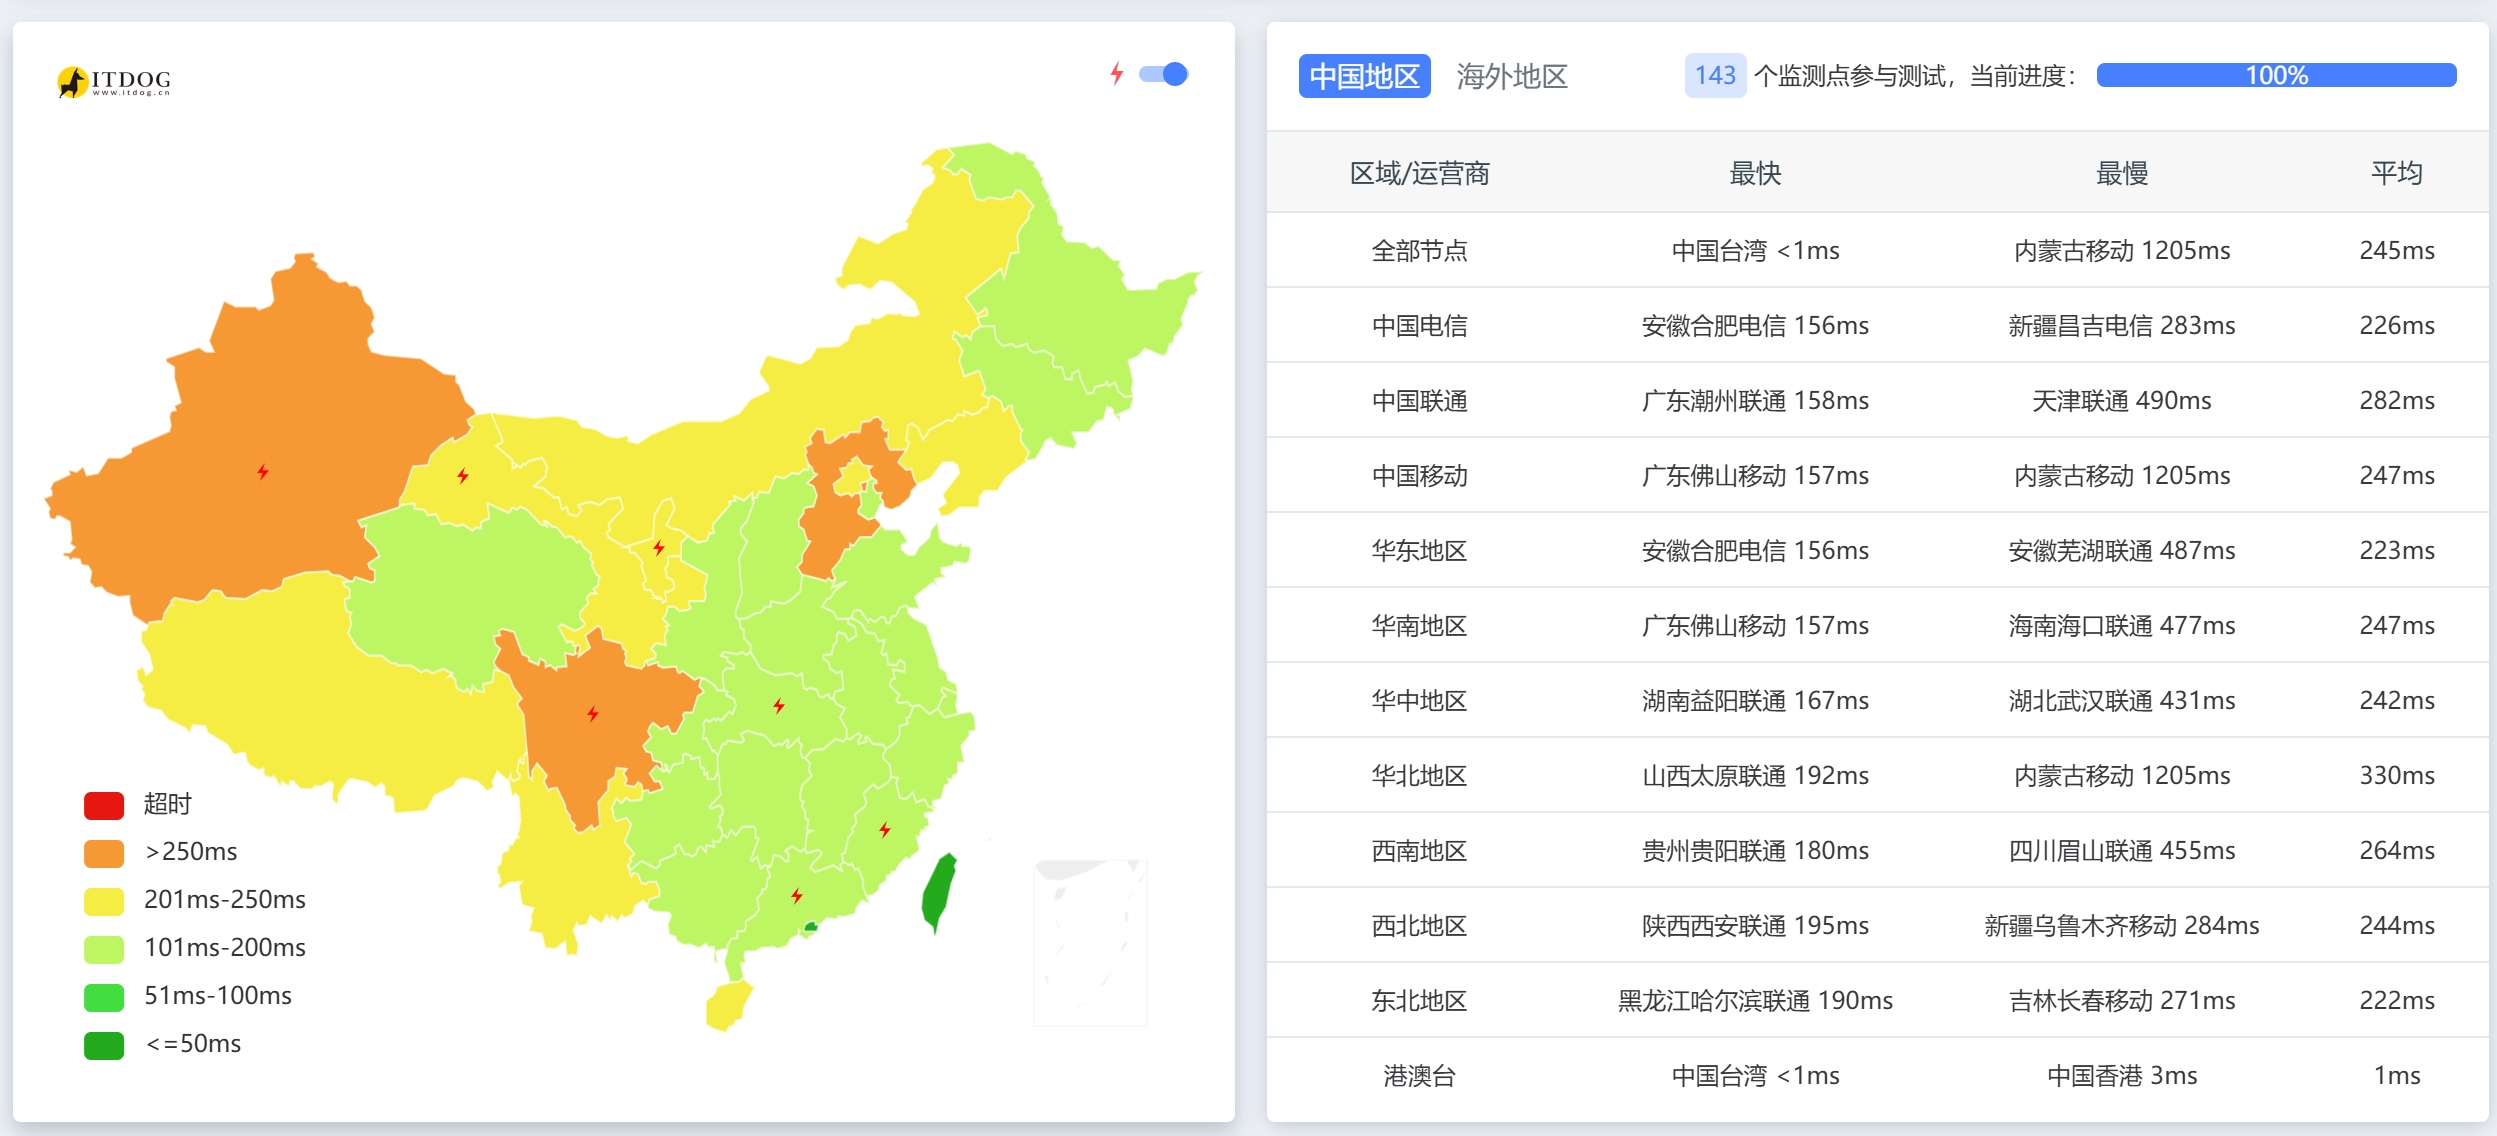Switch to the 海外地区 tab
The width and height of the screenshot is (2497, 1136).
point(1512,76)
